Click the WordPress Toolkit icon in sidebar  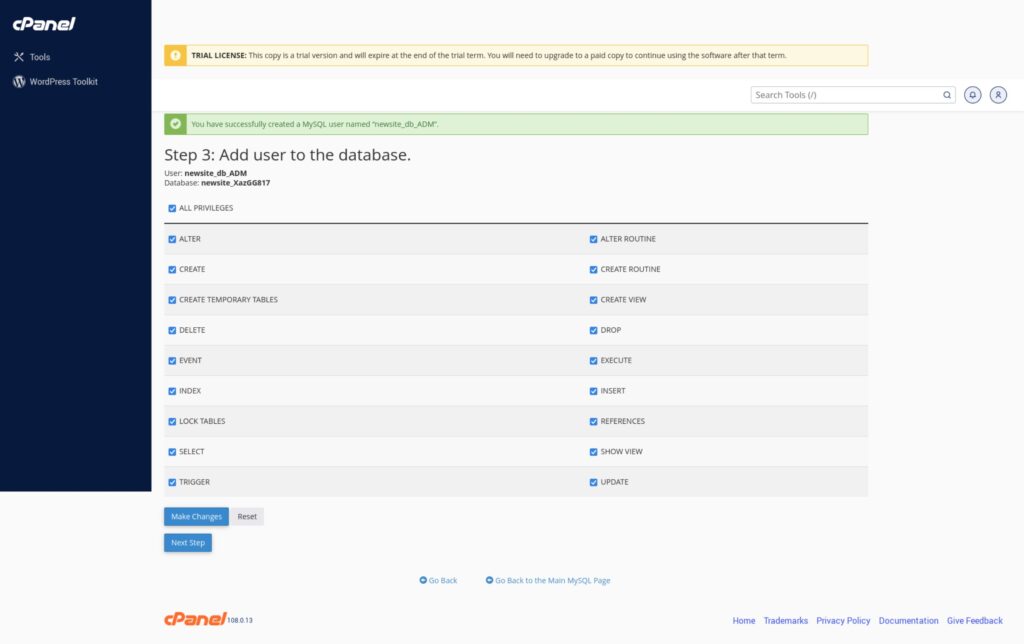17,81
